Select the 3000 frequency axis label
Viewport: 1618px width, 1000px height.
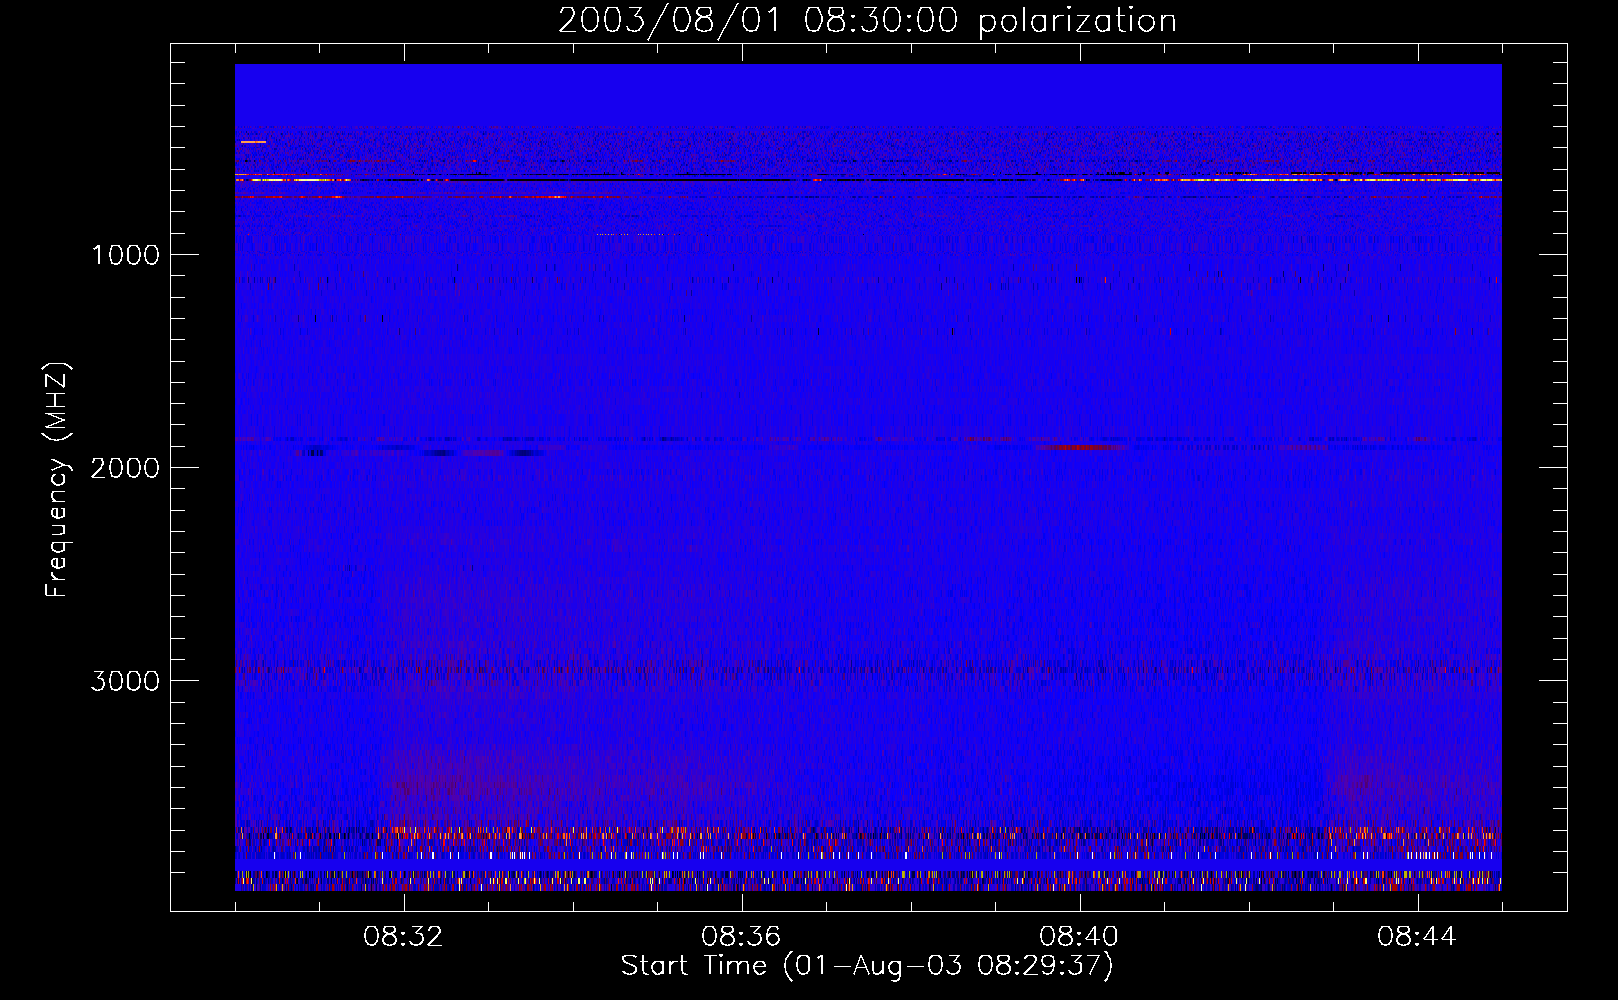125,681
